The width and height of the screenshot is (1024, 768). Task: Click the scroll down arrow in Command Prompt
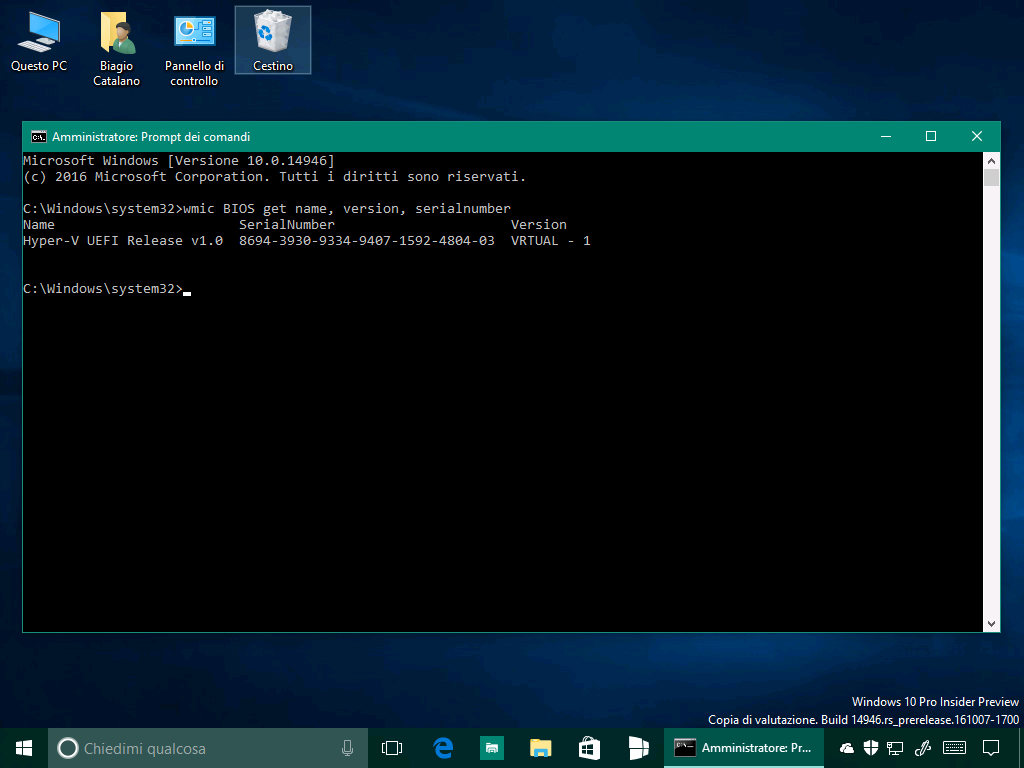coord(991,624)
